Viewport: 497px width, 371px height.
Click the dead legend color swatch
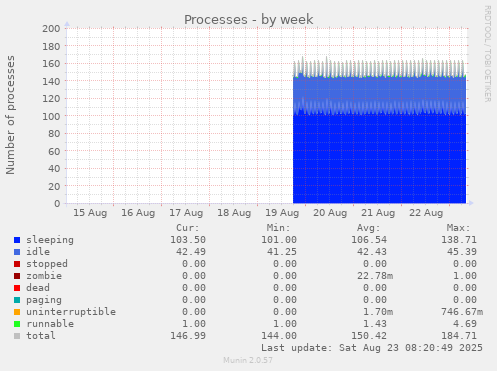[17, 288]
